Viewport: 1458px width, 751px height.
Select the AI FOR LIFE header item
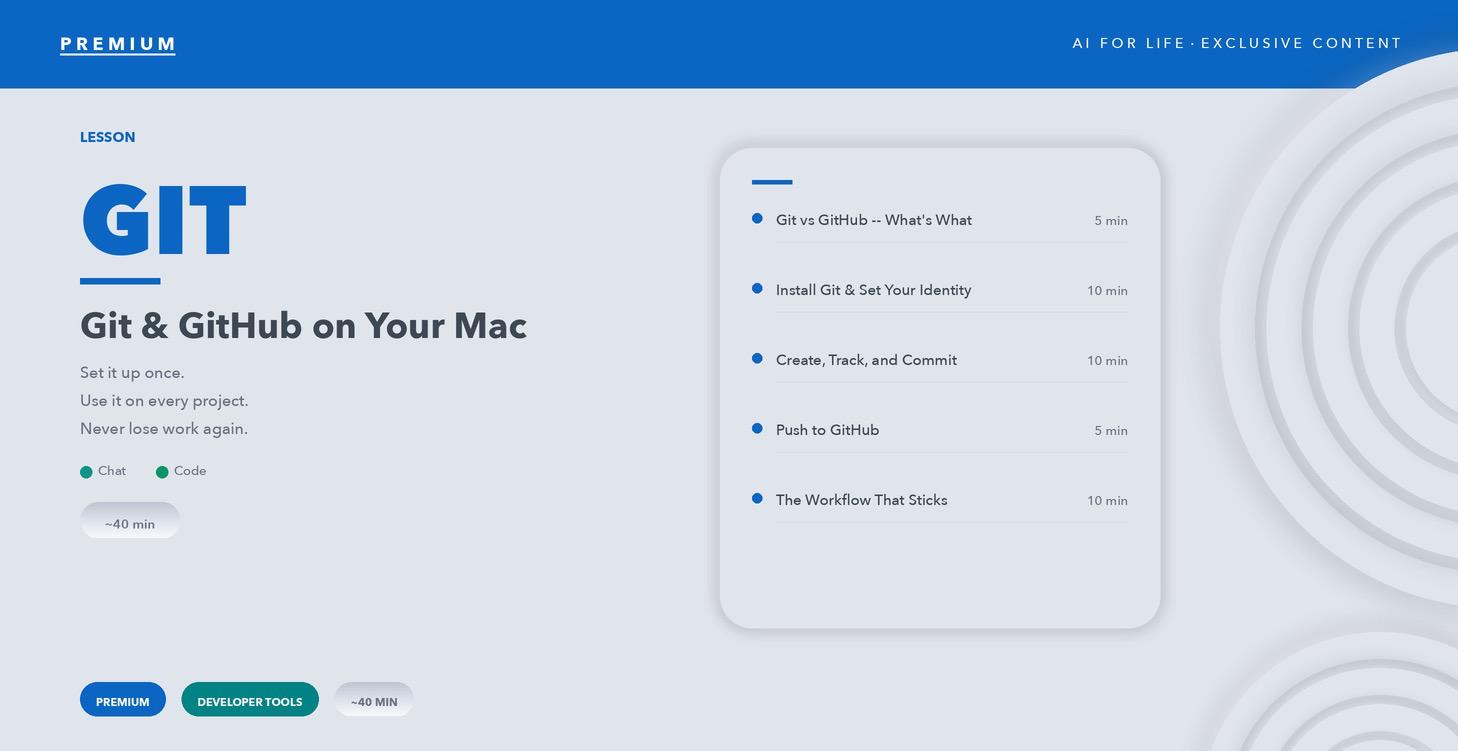[x=1236, y=43]
